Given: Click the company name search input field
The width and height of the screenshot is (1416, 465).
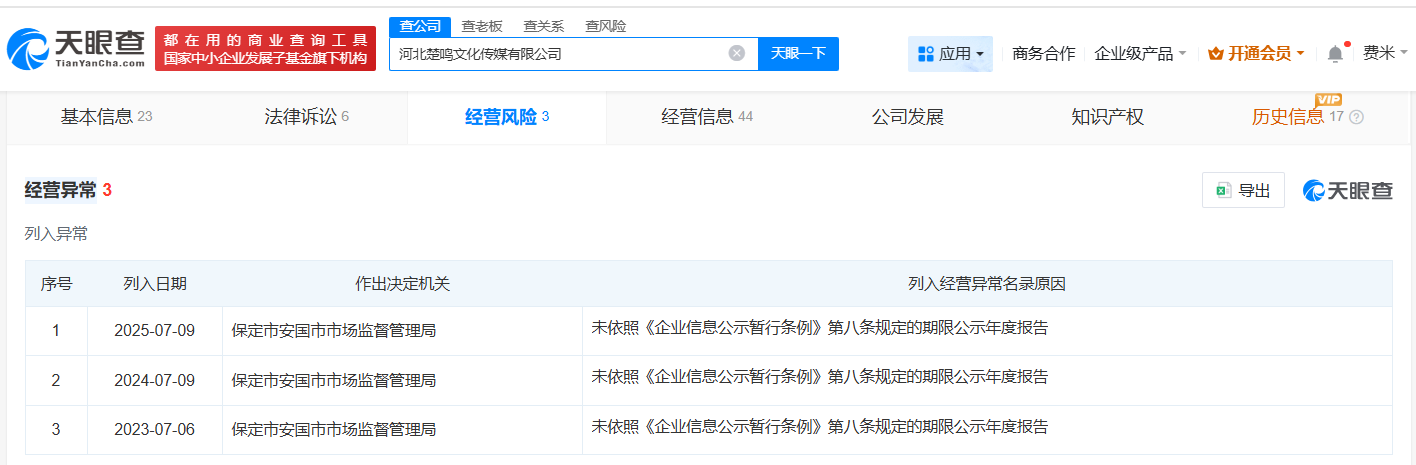Looking at the screenshot, I should tap(560, 54).
